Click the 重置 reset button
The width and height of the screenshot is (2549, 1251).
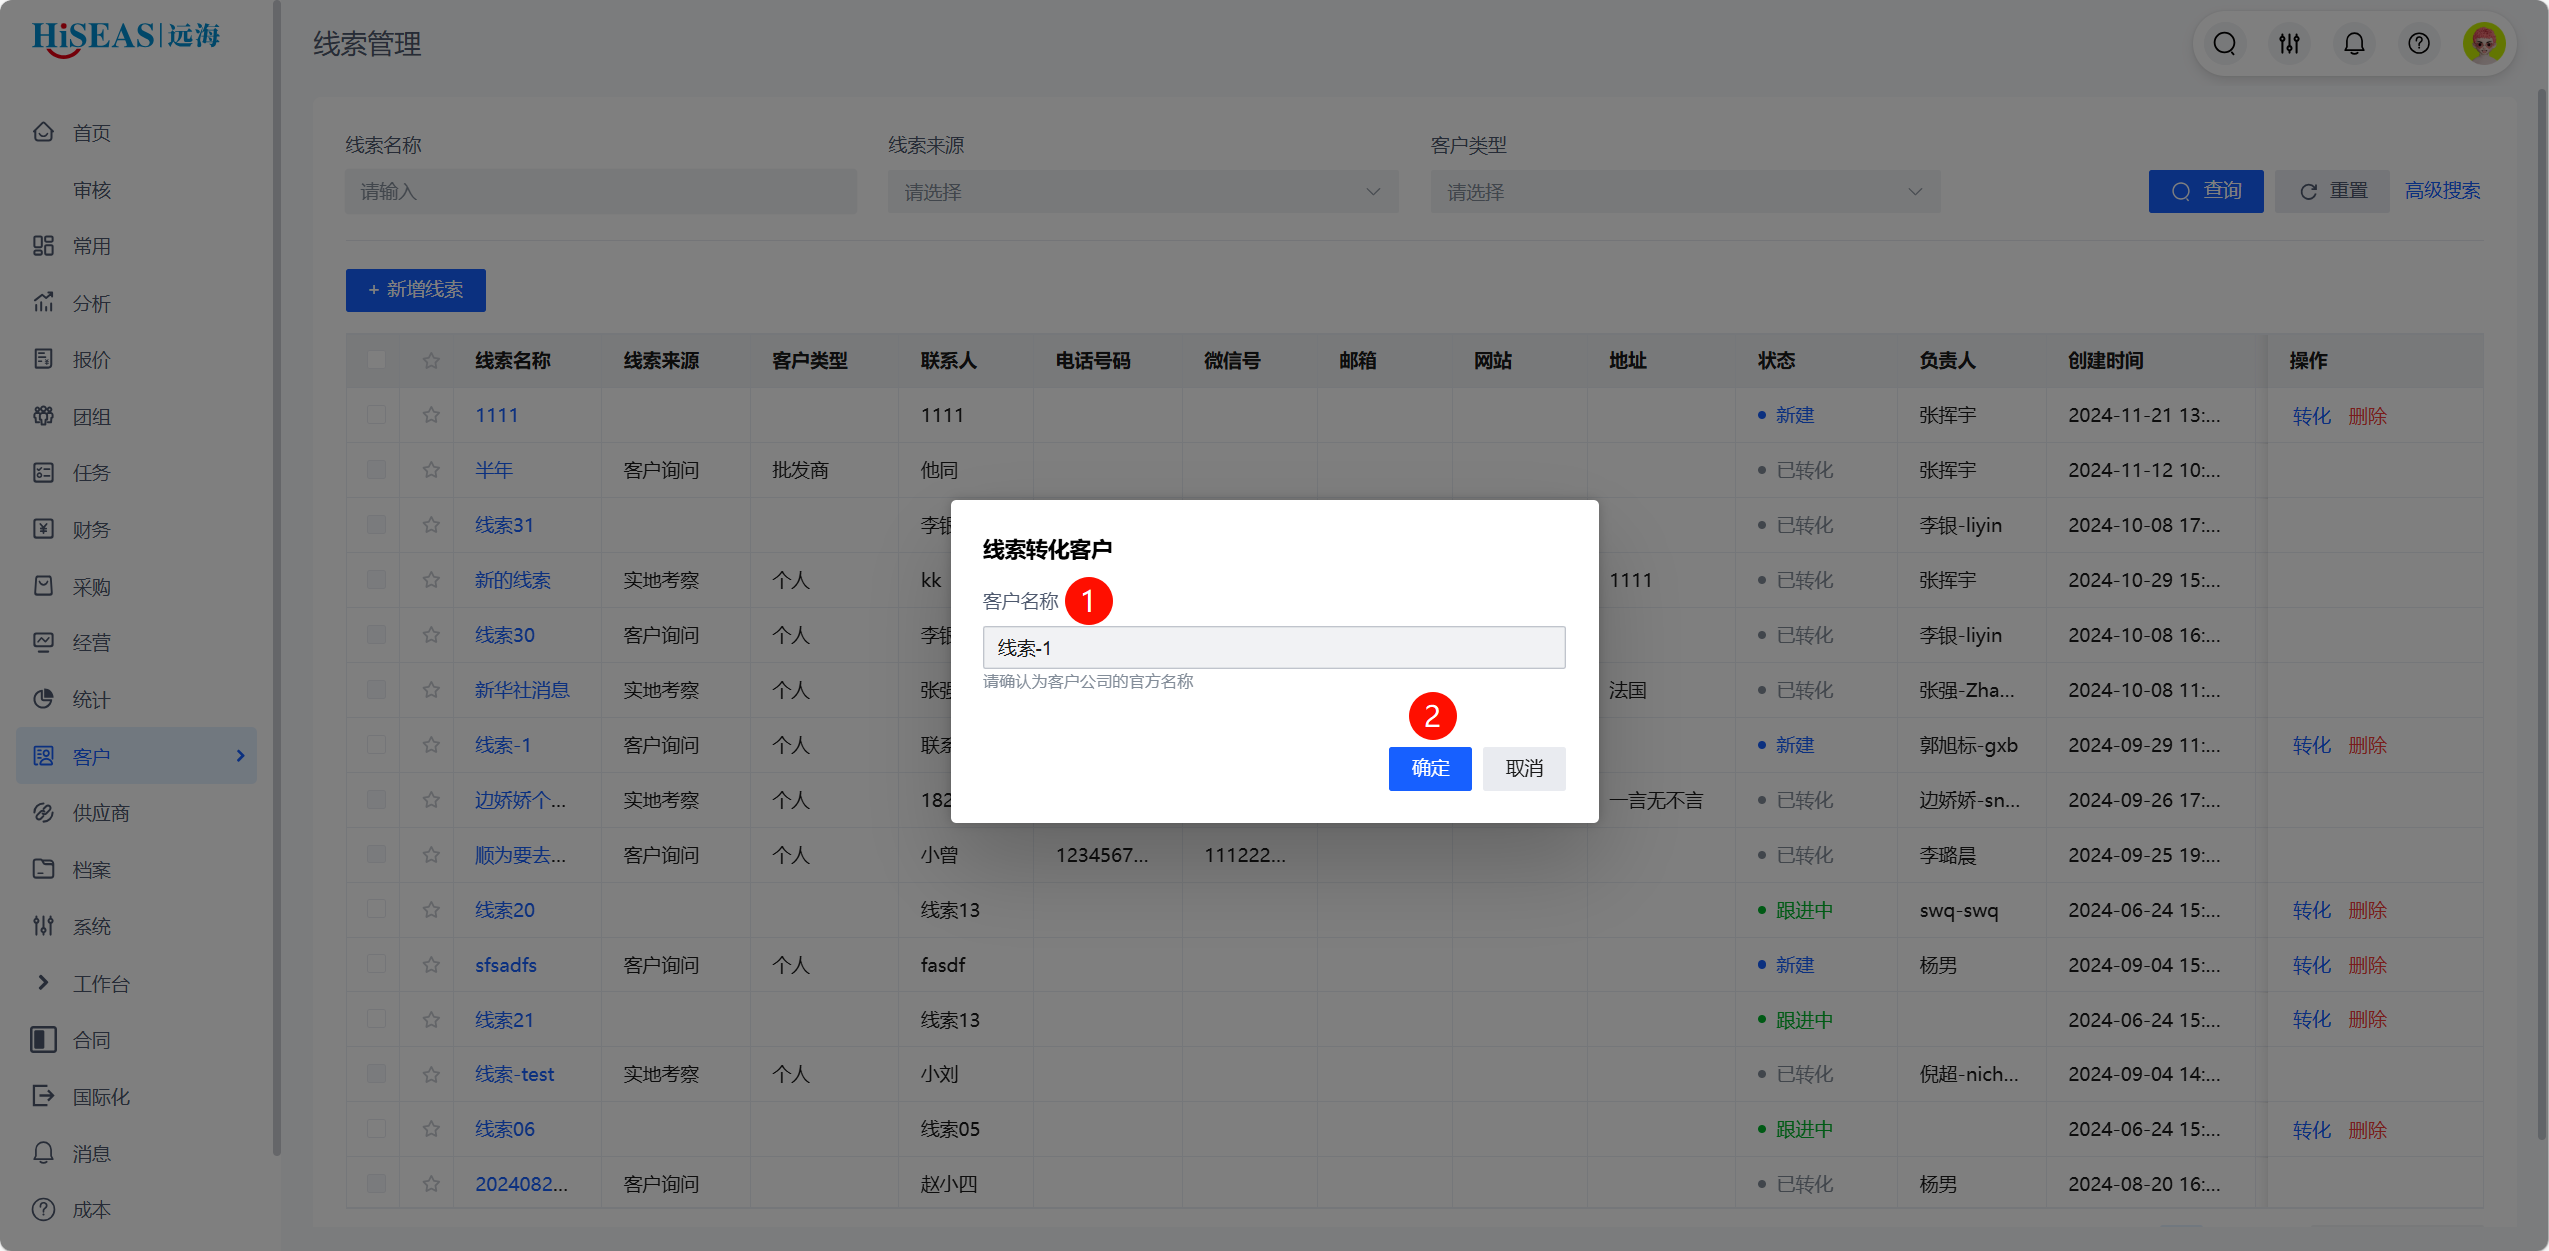pos(2333,191)
